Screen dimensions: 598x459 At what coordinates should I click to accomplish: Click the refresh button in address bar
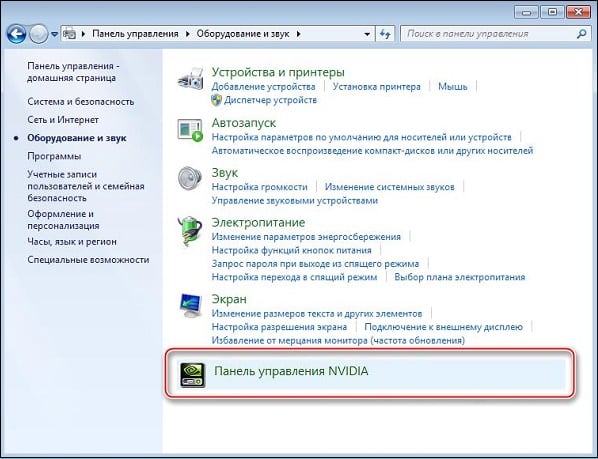point(385,34)
